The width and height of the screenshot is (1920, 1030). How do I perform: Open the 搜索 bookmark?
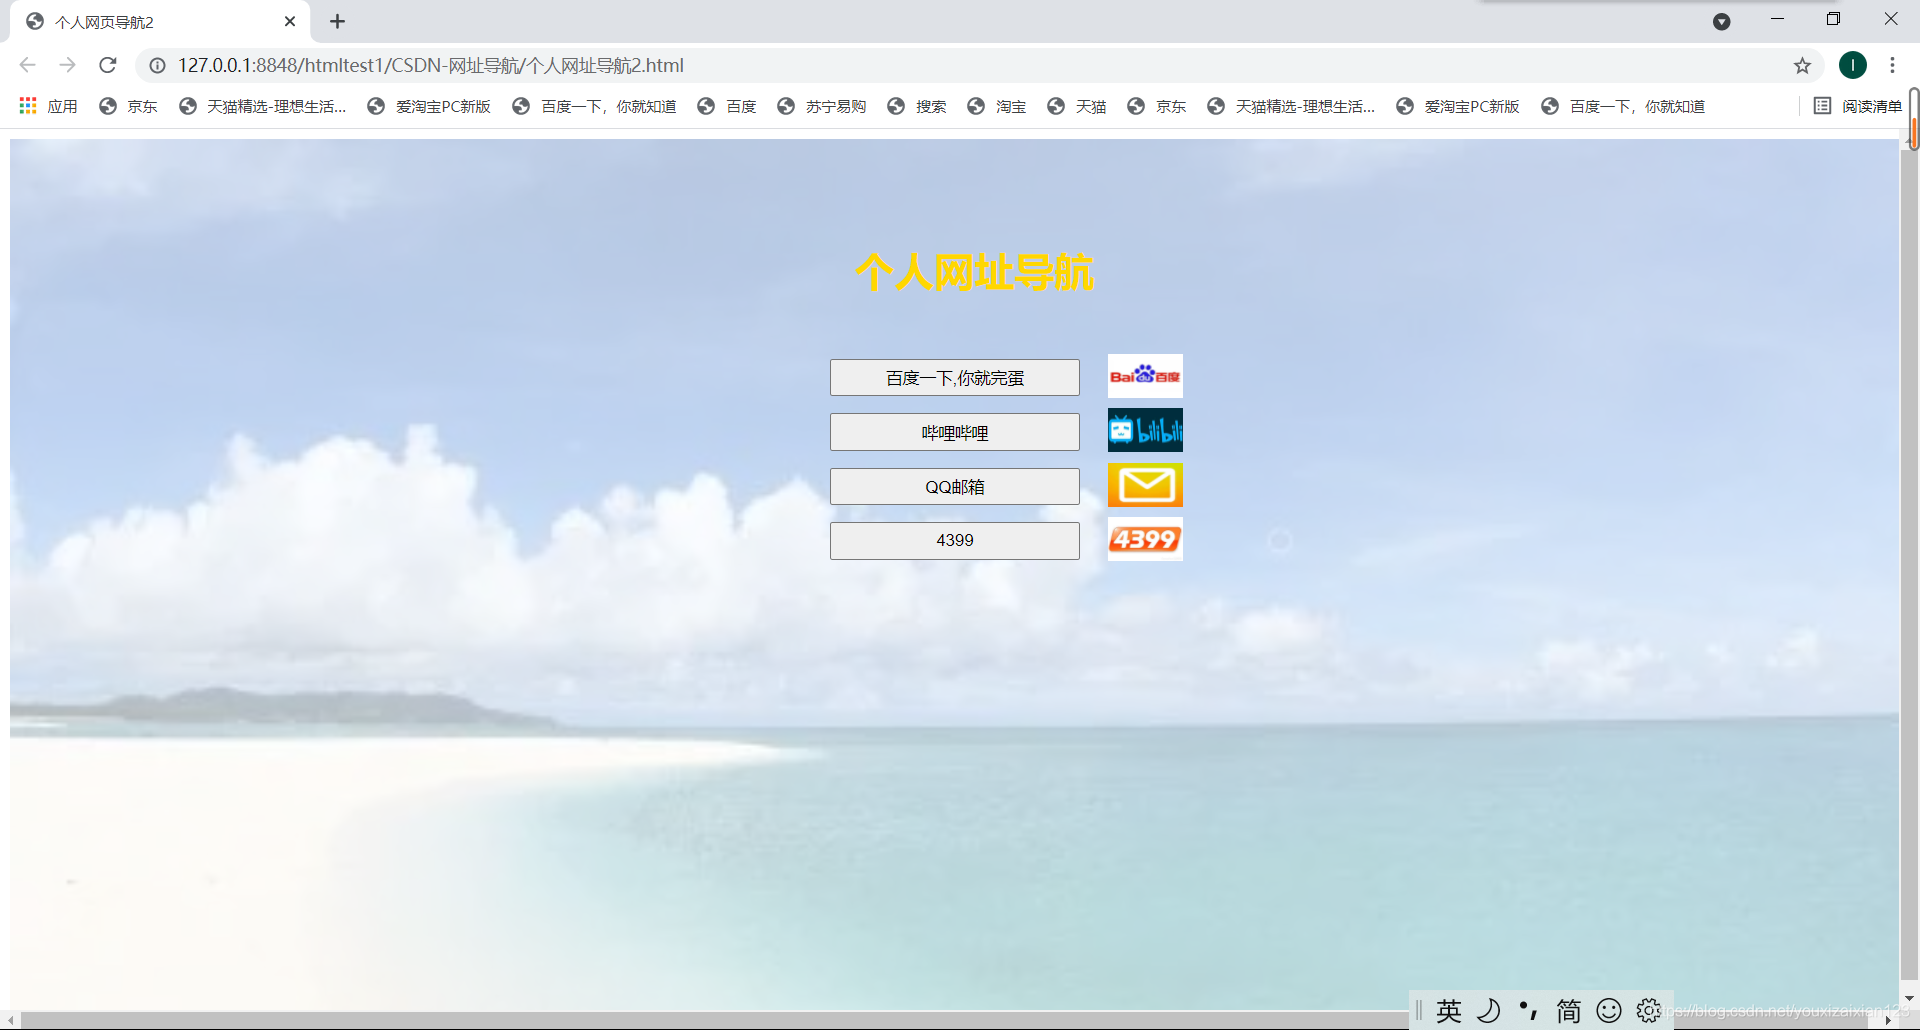[x=917, y=106]
